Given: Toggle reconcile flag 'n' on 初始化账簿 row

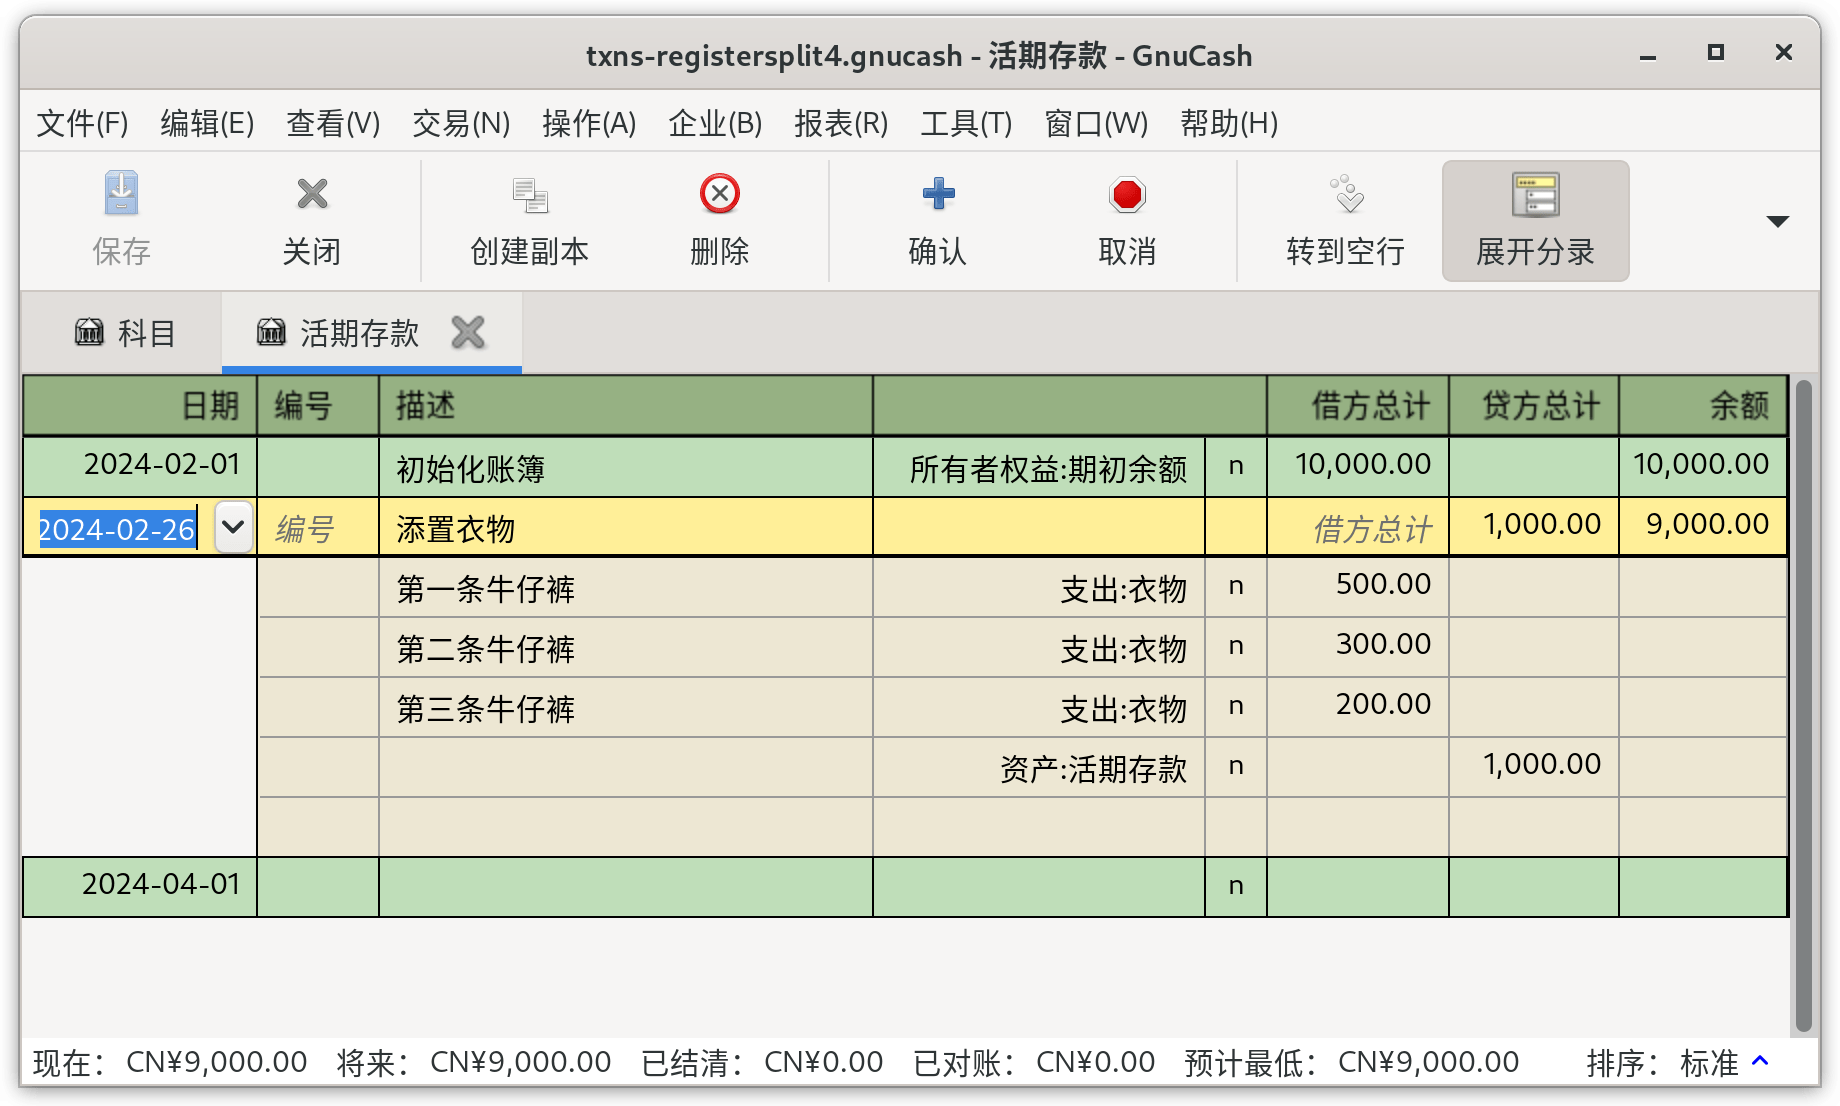Looking at the screenshot, I should [x=1236, y=466].
